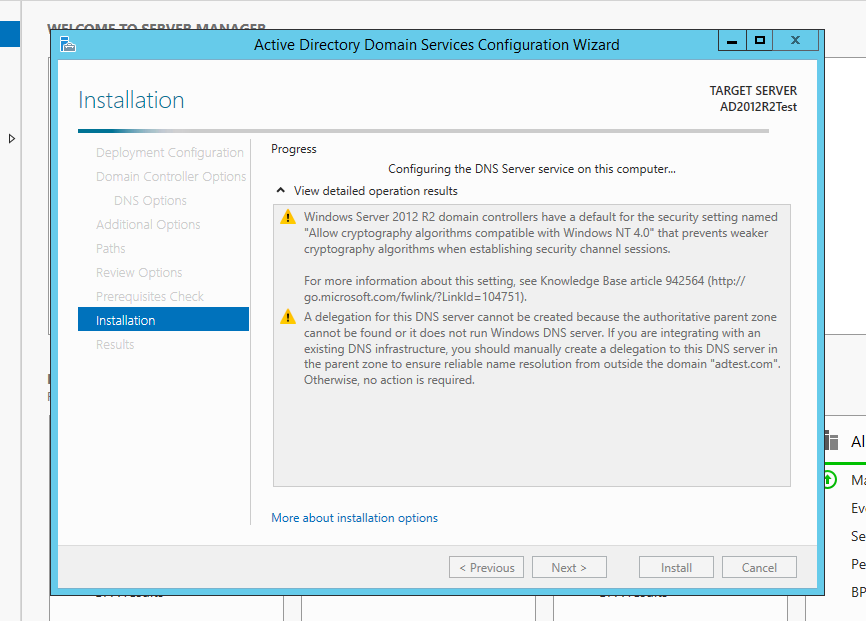866x621 pixels.
Task: Click green up-arrow status icon in Server Manager
Action: click(x=830, y=480)
